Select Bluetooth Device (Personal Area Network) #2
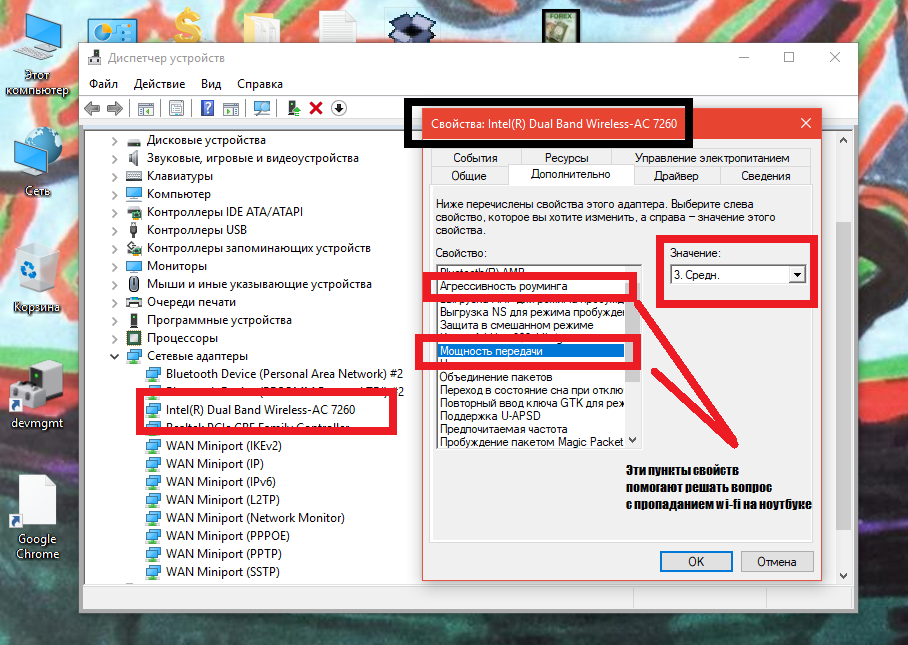The image size is (908, 645). pos(284,374)
